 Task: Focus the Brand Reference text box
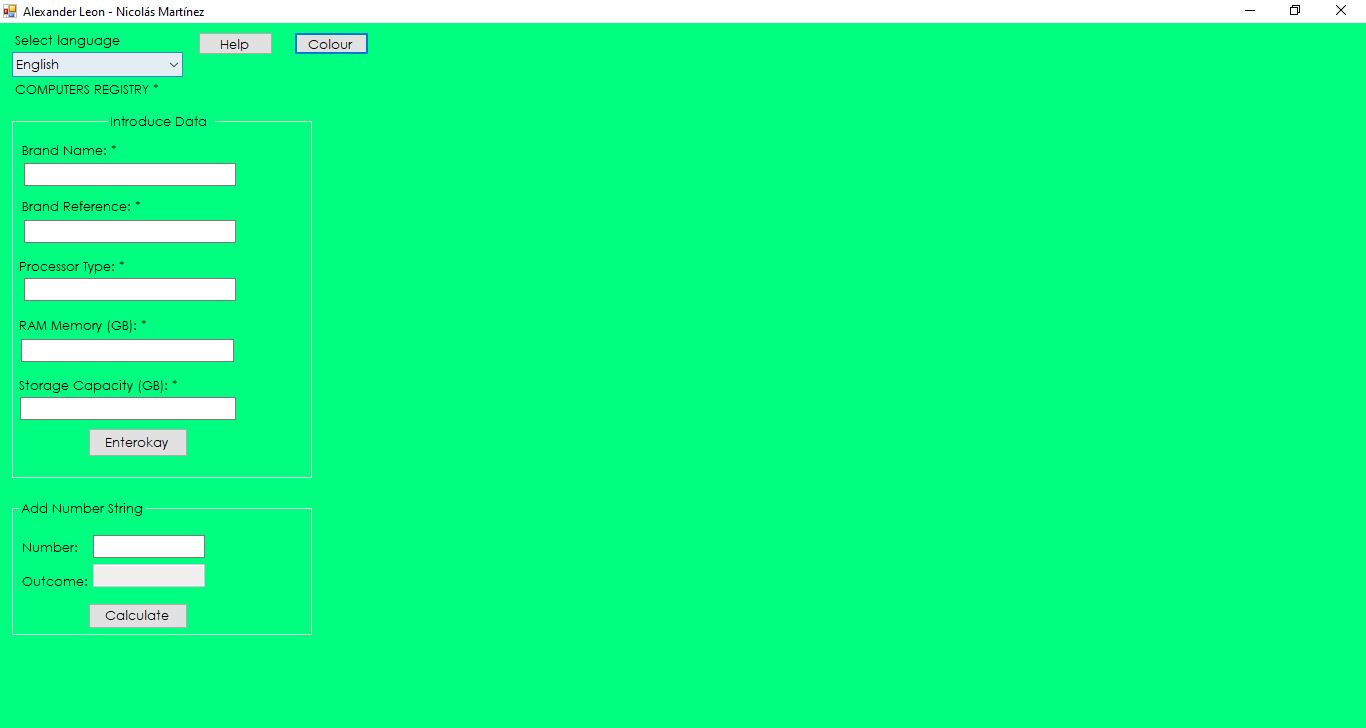coord(129,231)
